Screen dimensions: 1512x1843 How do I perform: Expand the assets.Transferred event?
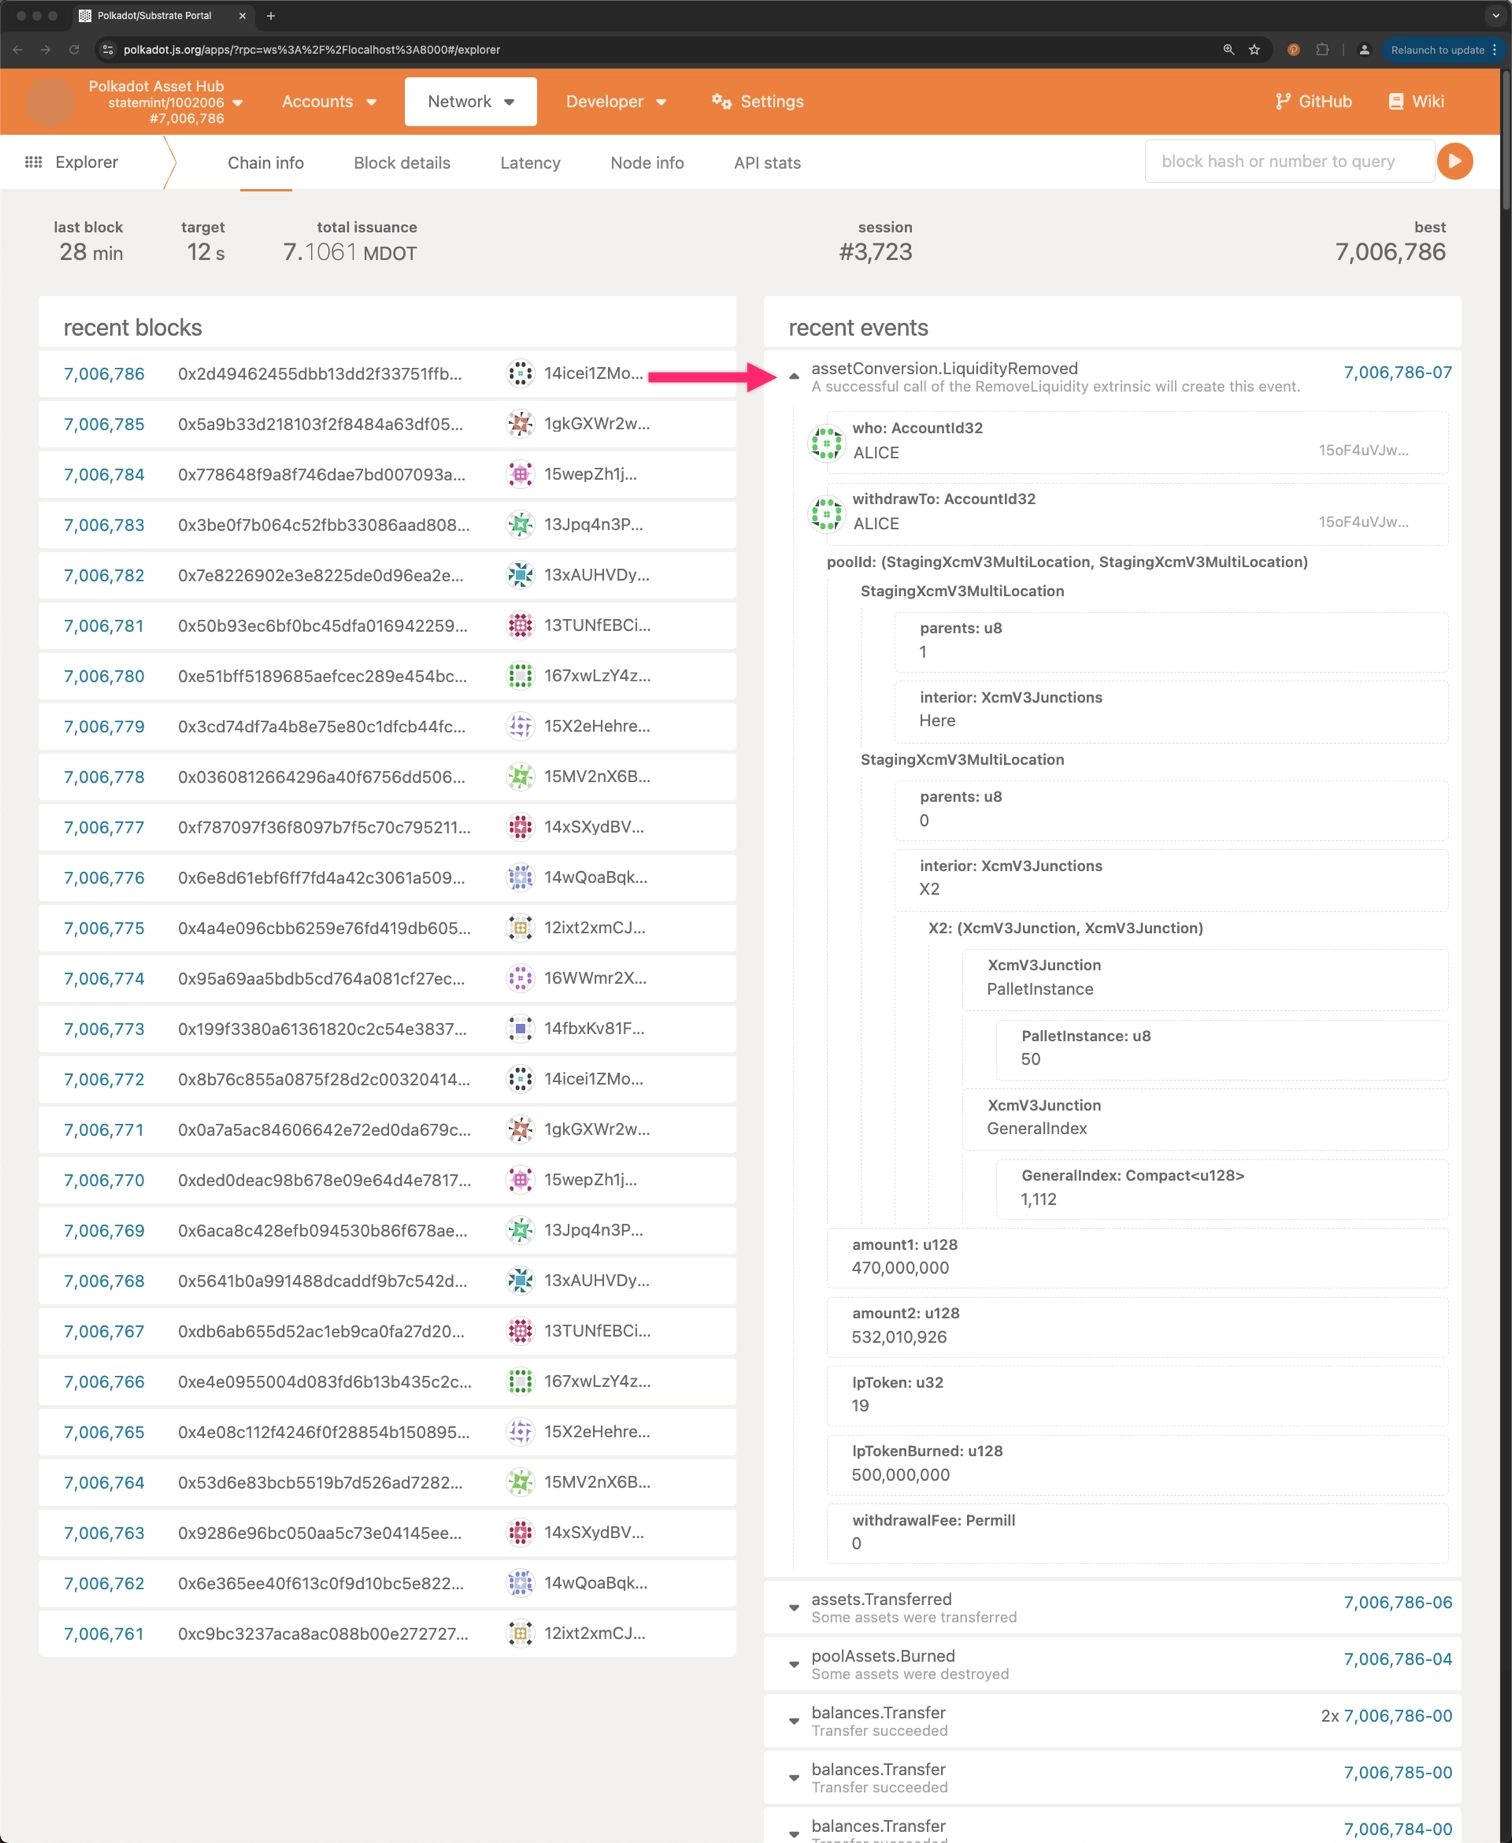click(794, 1608)
